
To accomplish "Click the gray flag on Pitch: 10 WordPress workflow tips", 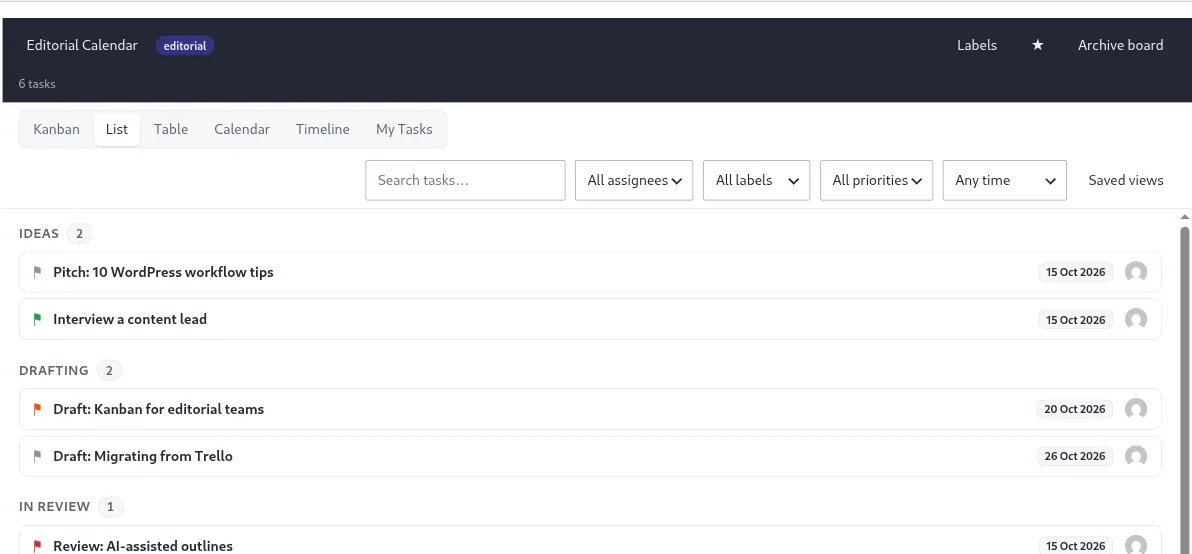I will click(x=37, y=272).
